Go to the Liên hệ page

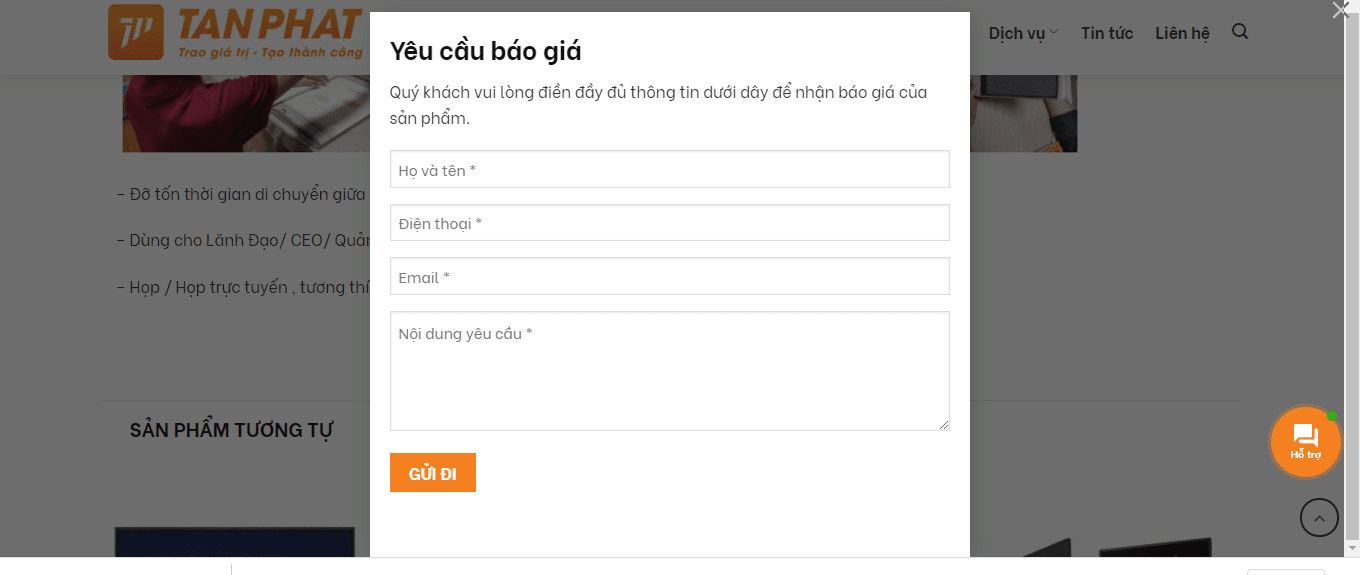point(1182,33)
